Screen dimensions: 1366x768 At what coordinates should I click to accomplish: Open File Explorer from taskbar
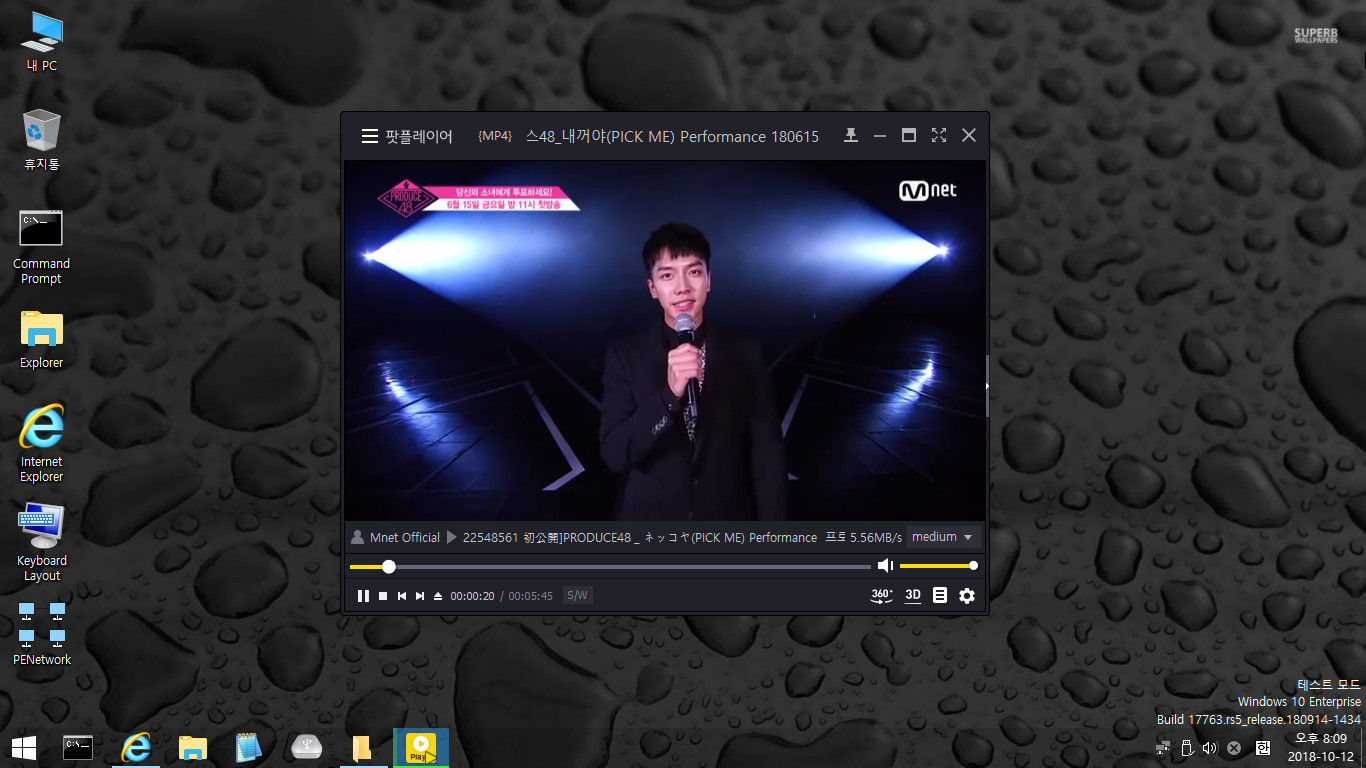[193, 747]
